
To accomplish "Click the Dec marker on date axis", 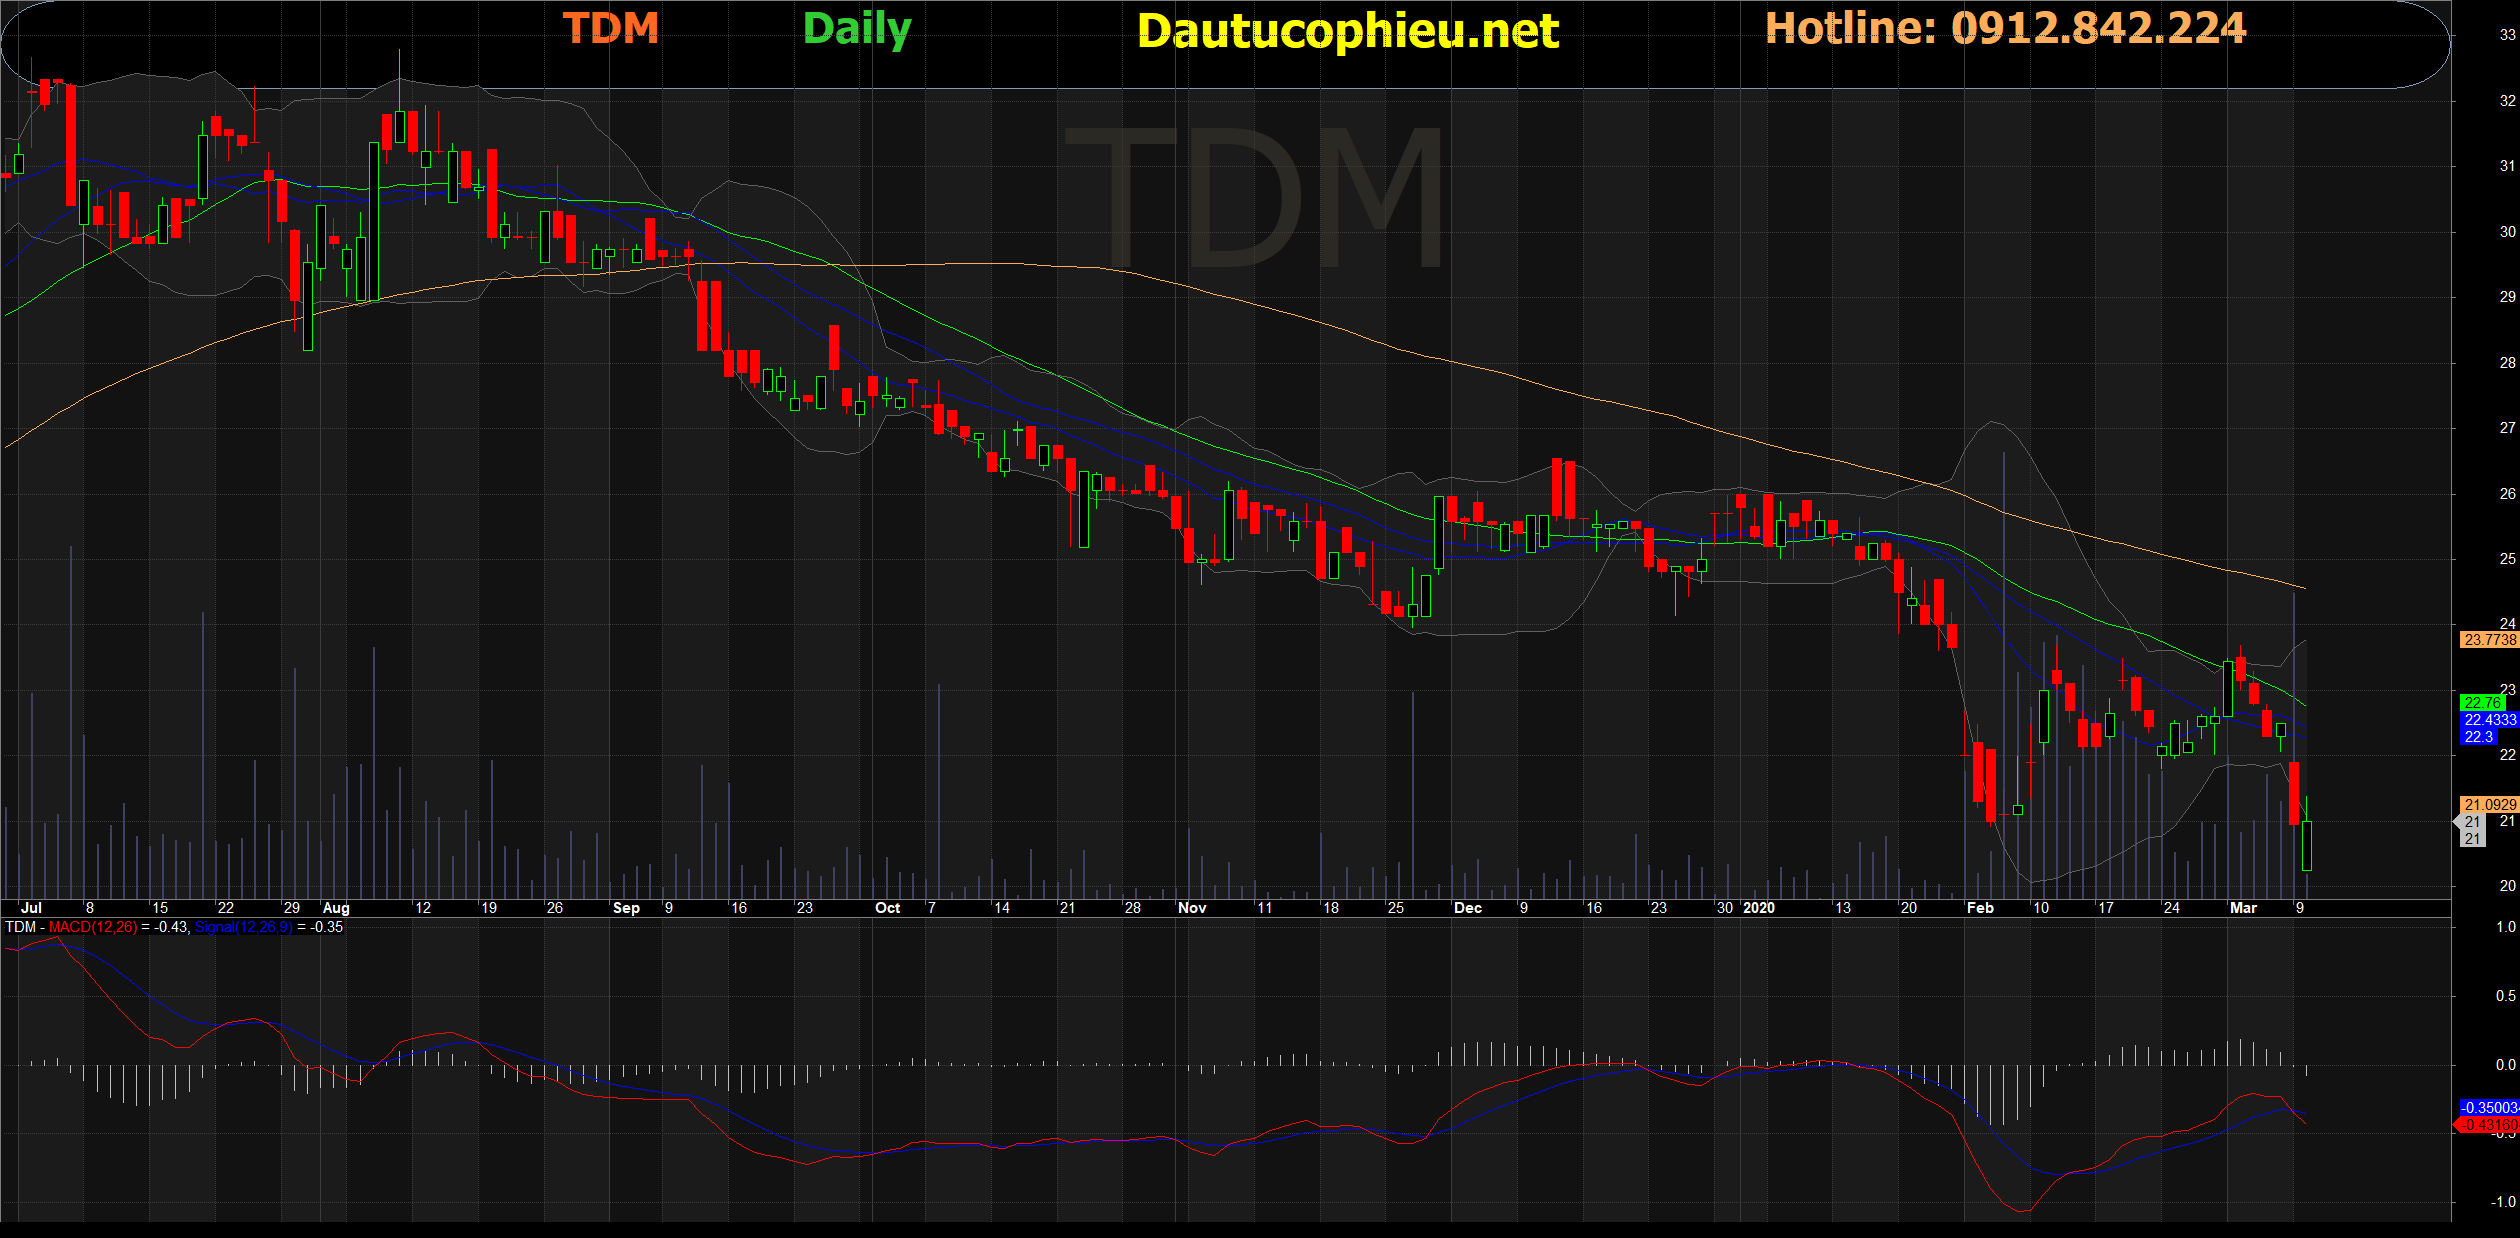I will [x=1468, y=908].
